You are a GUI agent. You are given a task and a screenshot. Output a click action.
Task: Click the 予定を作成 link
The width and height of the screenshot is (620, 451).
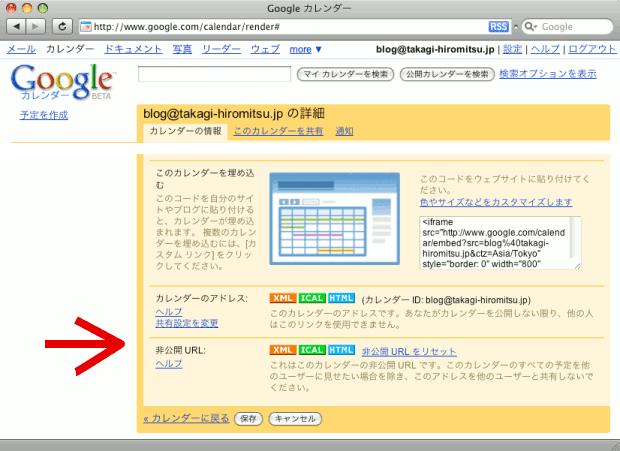pos(44,115)
